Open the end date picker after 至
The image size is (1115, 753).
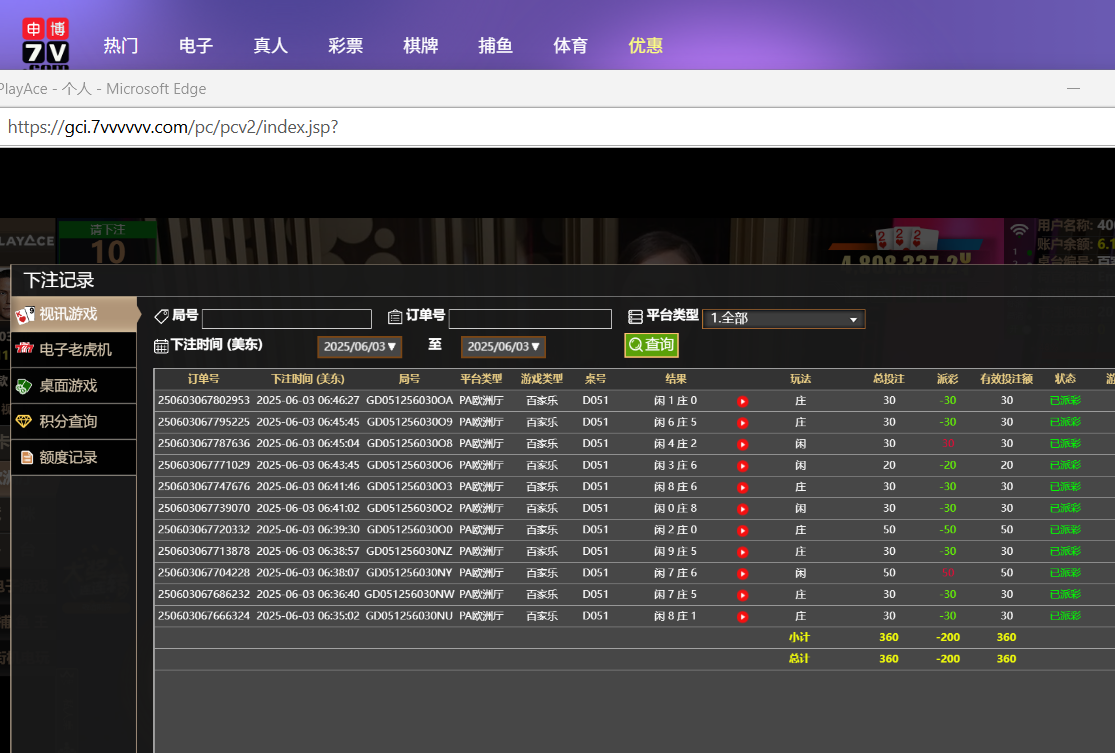click(503, 347)
